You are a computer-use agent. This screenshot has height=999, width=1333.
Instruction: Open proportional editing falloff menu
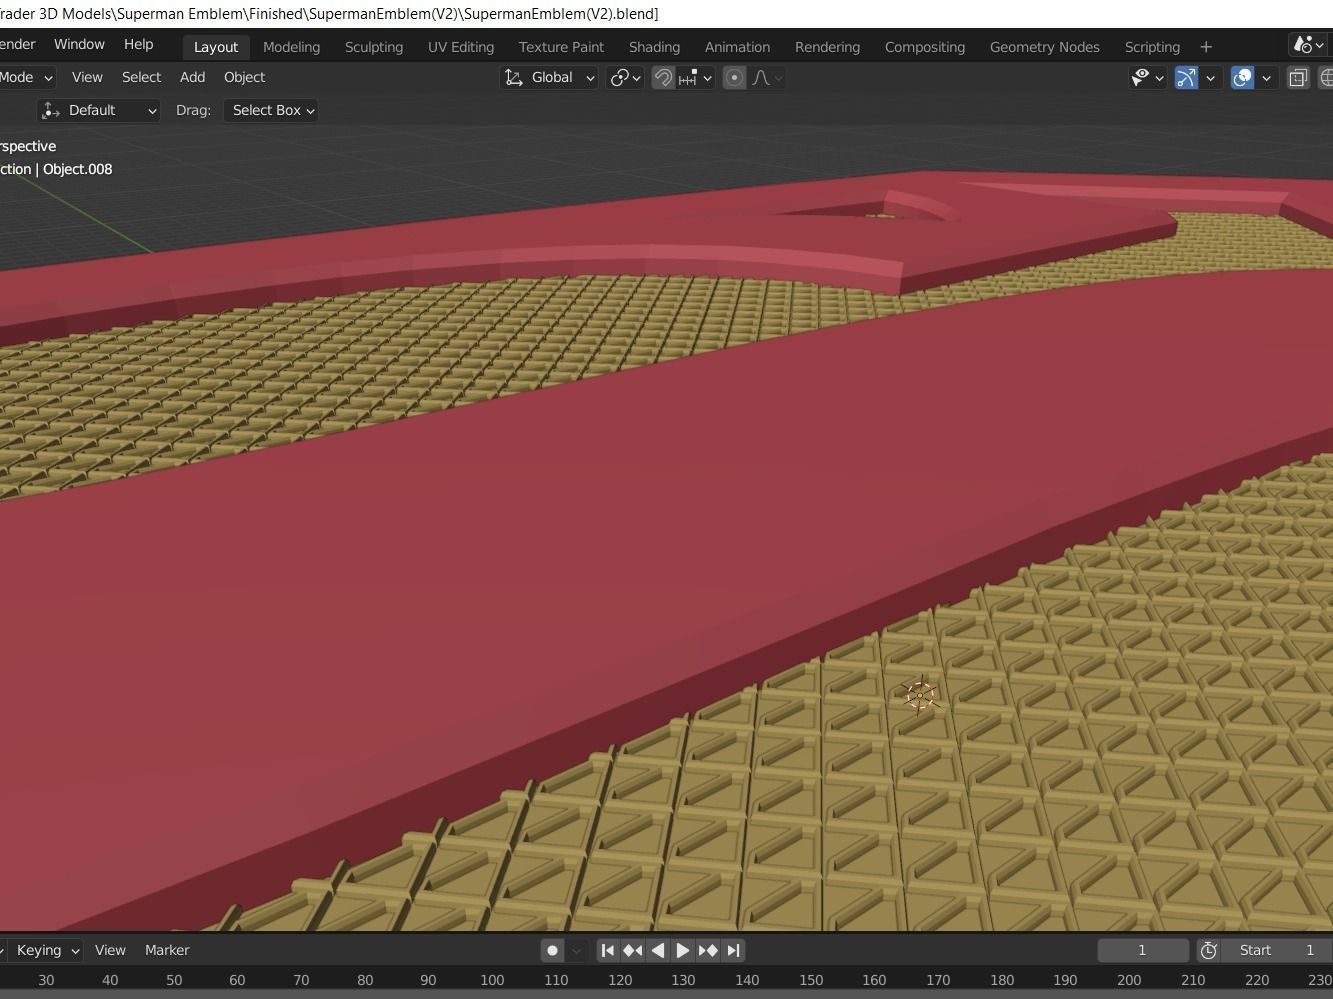click(767, 77)
